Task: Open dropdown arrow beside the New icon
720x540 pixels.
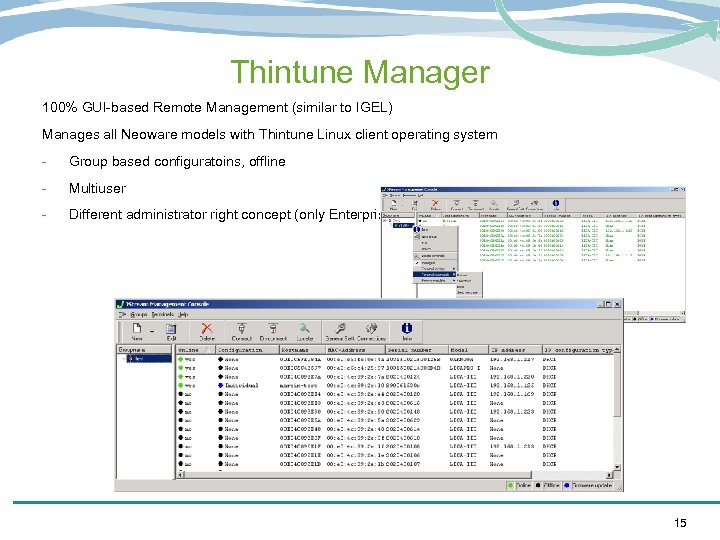Action: 152,330
